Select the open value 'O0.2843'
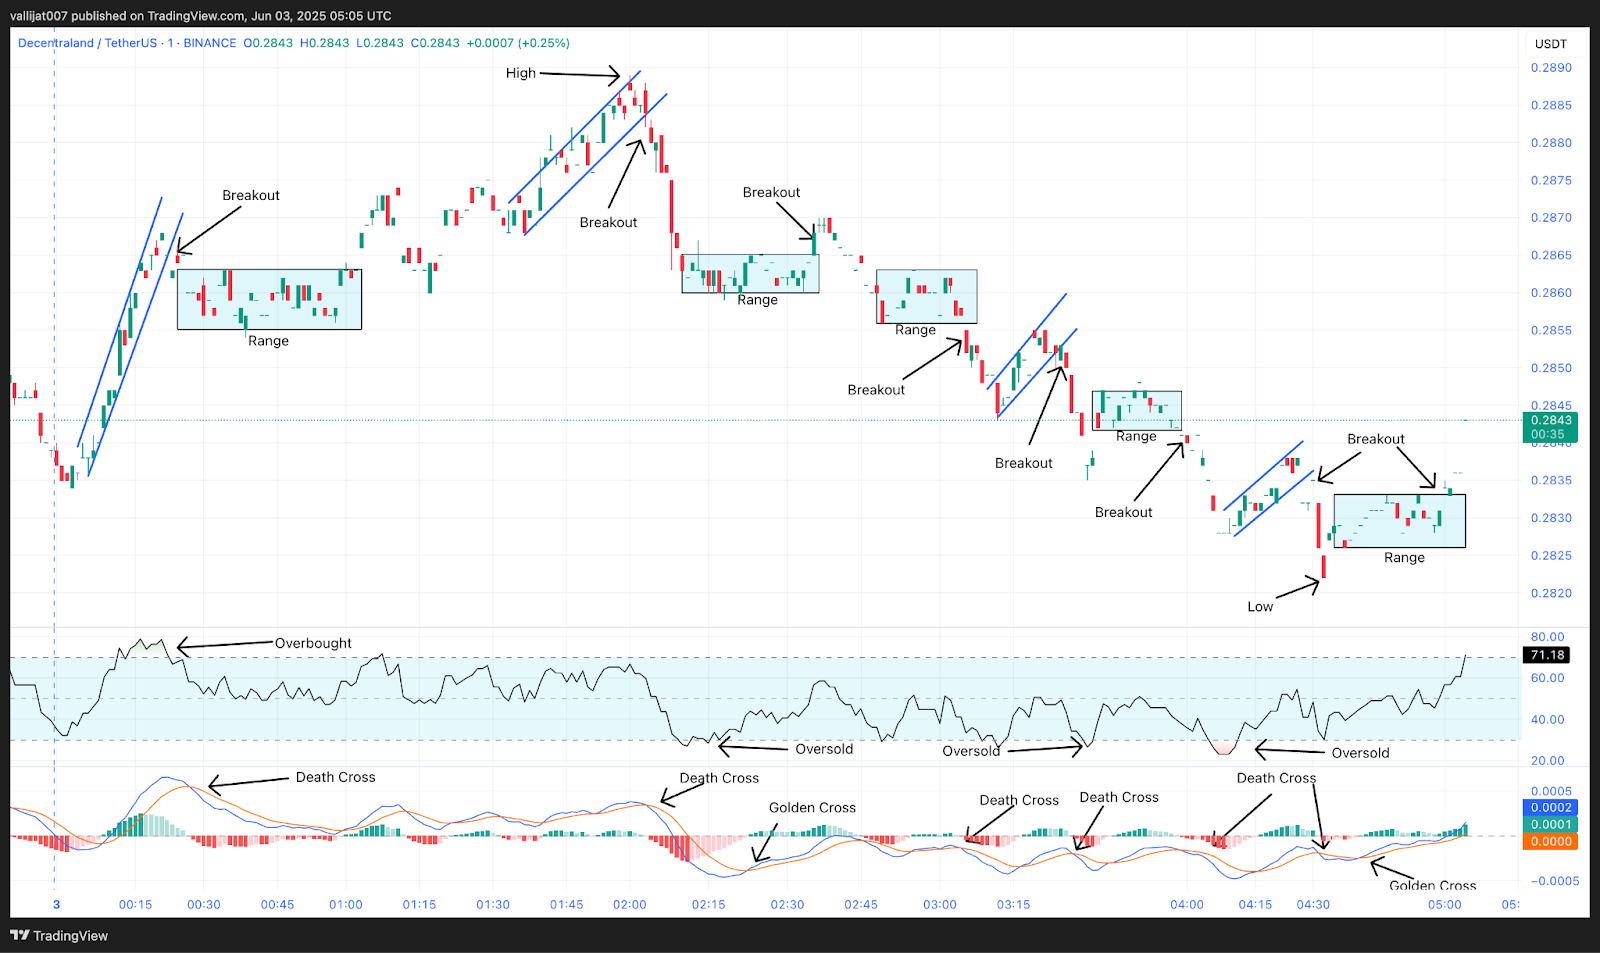The width and height of the screenshot is (1600, 953). (x=268, y=43)
